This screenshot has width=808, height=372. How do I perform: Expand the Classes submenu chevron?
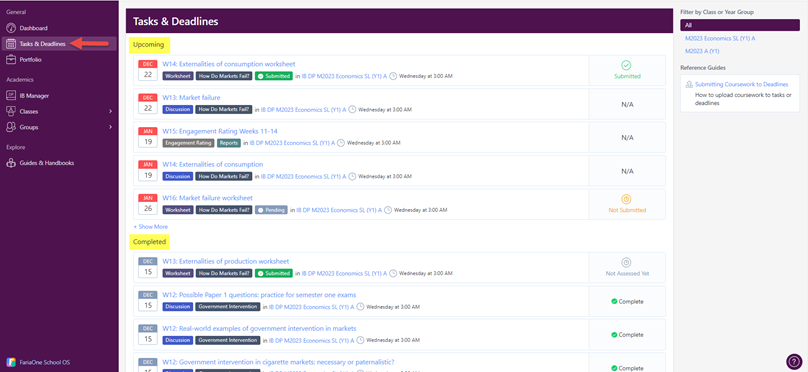pyautogui.click(x=110, y=111)
